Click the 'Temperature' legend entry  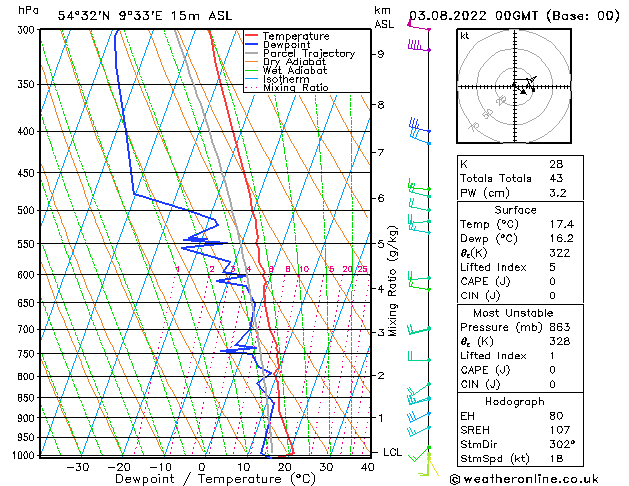(287, 36)
